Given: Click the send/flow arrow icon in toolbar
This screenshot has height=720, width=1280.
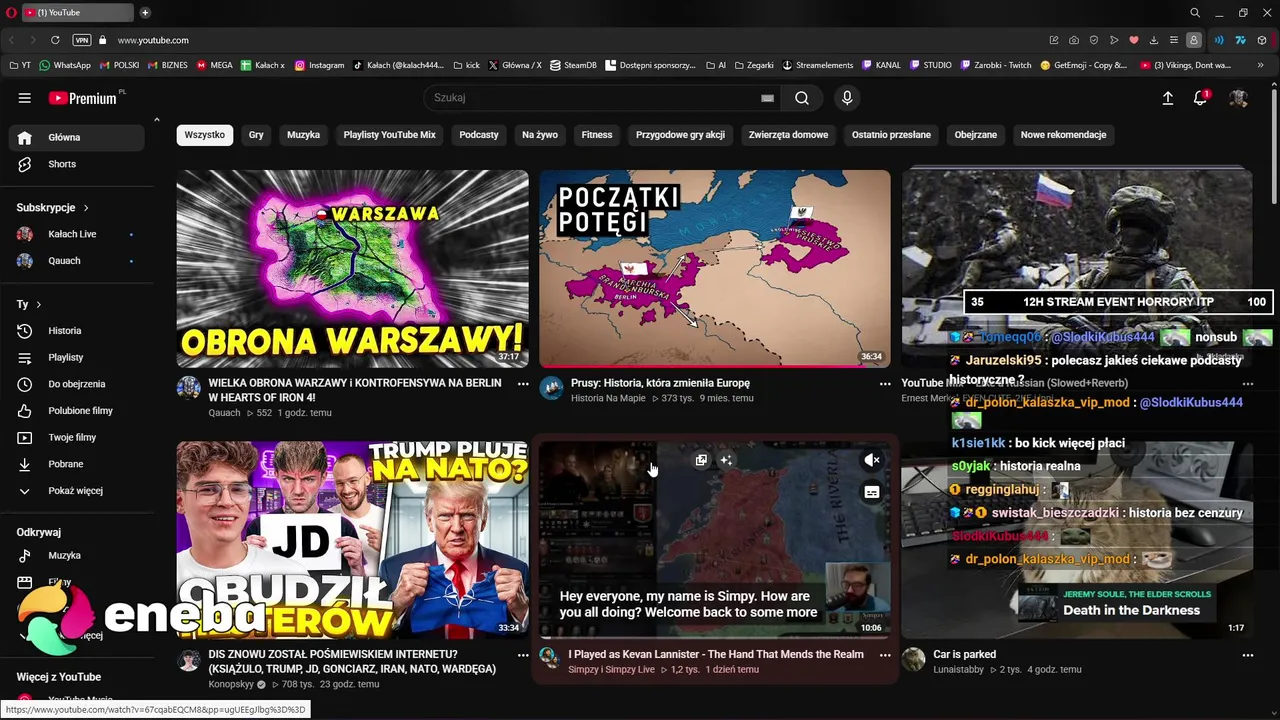Looking at the screenshot, I should tap(1114, 40).
